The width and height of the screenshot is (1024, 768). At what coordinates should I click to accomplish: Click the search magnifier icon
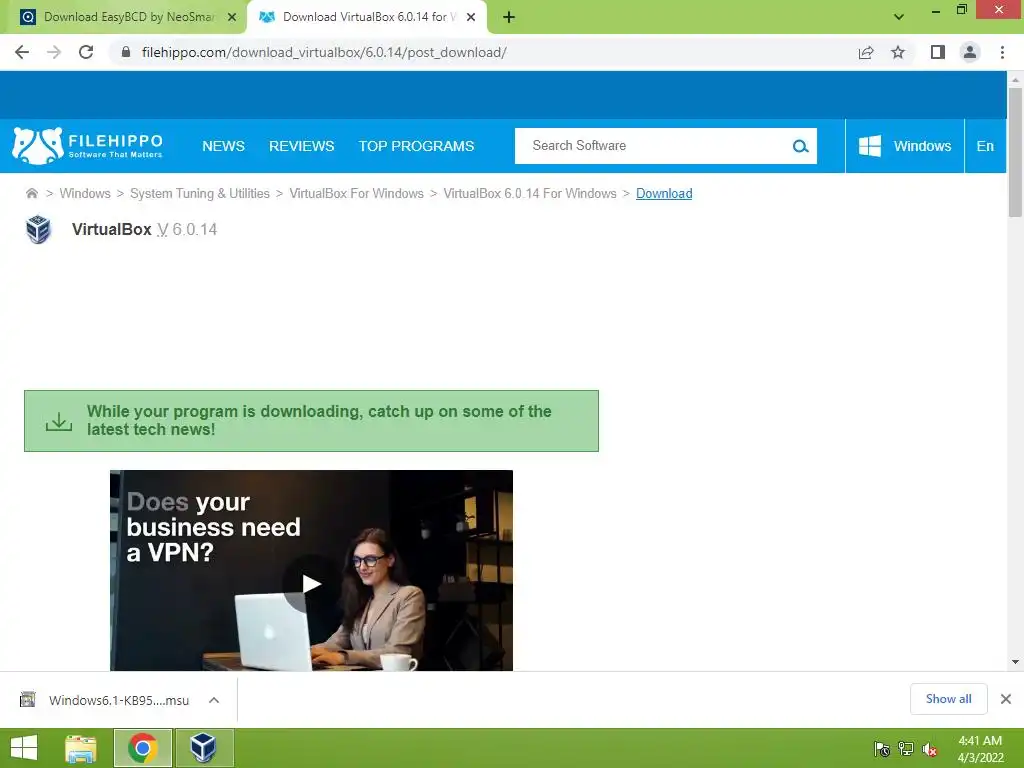click(x=801, y=146)
